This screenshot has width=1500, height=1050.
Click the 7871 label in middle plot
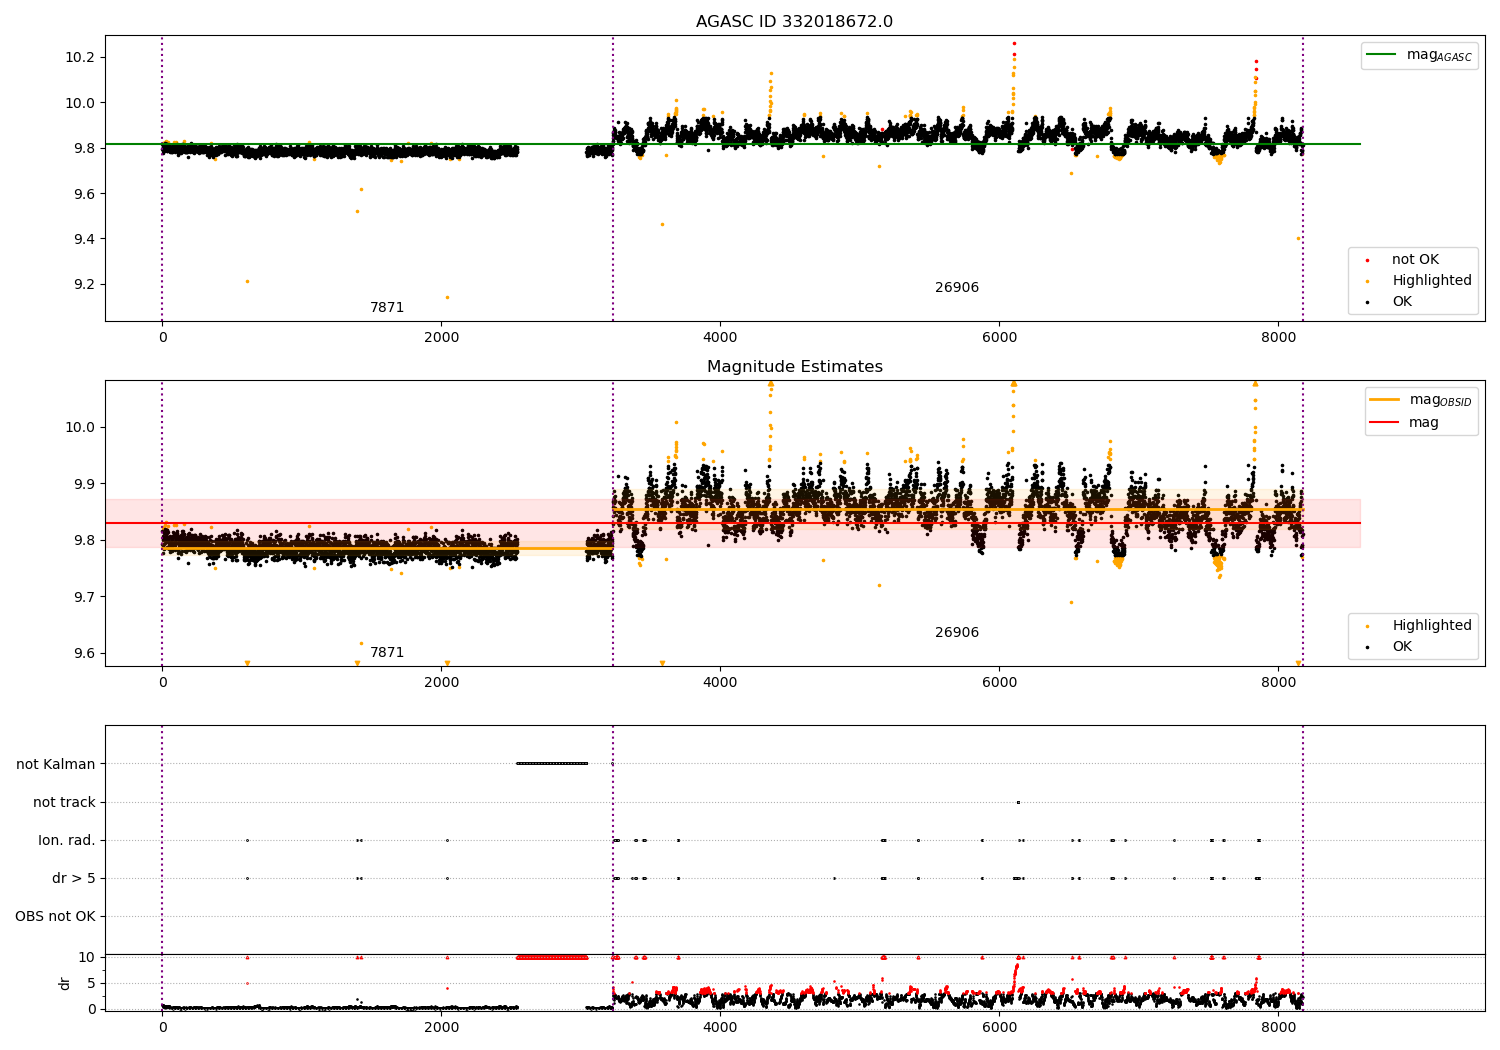tap(387, 653)
